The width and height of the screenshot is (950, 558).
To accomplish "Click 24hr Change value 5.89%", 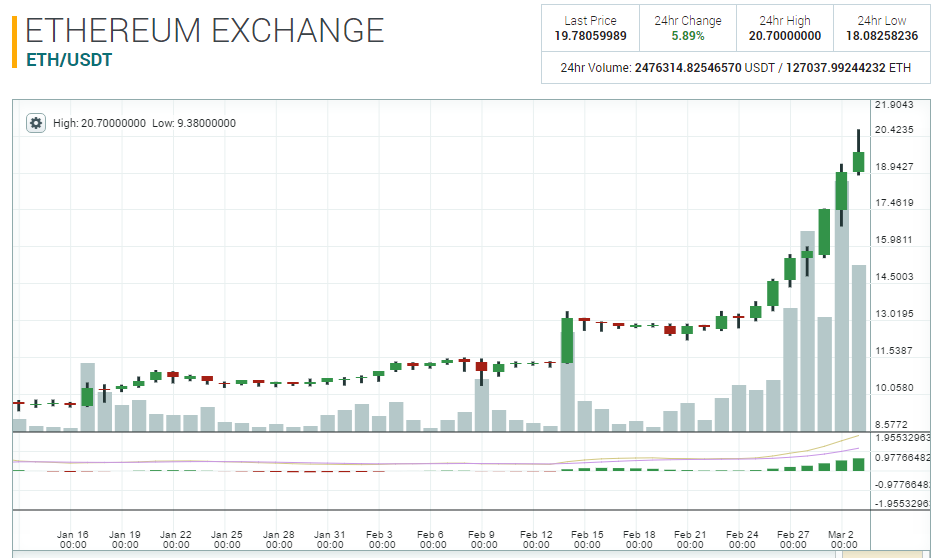I will [x=688, y=36].
